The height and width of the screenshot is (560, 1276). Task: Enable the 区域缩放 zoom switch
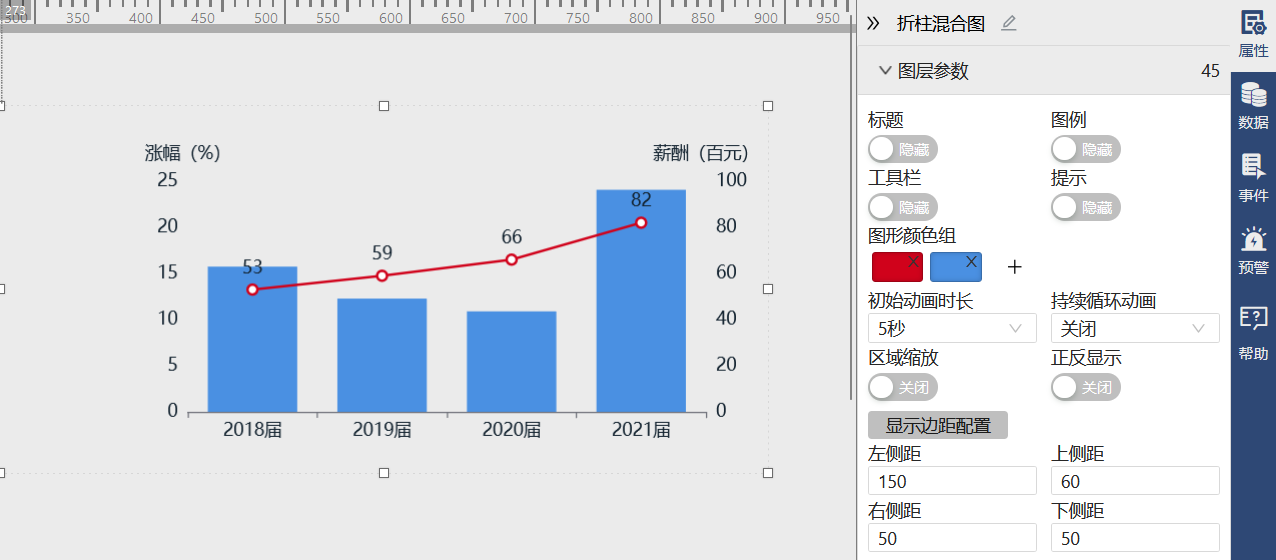(902, 387)
